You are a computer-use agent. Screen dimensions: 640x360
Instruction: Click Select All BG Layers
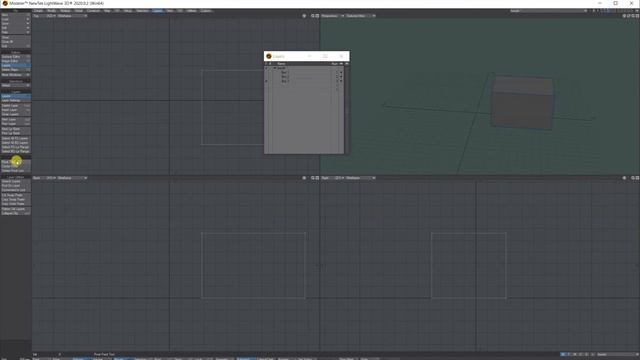[x=16, y=142]
